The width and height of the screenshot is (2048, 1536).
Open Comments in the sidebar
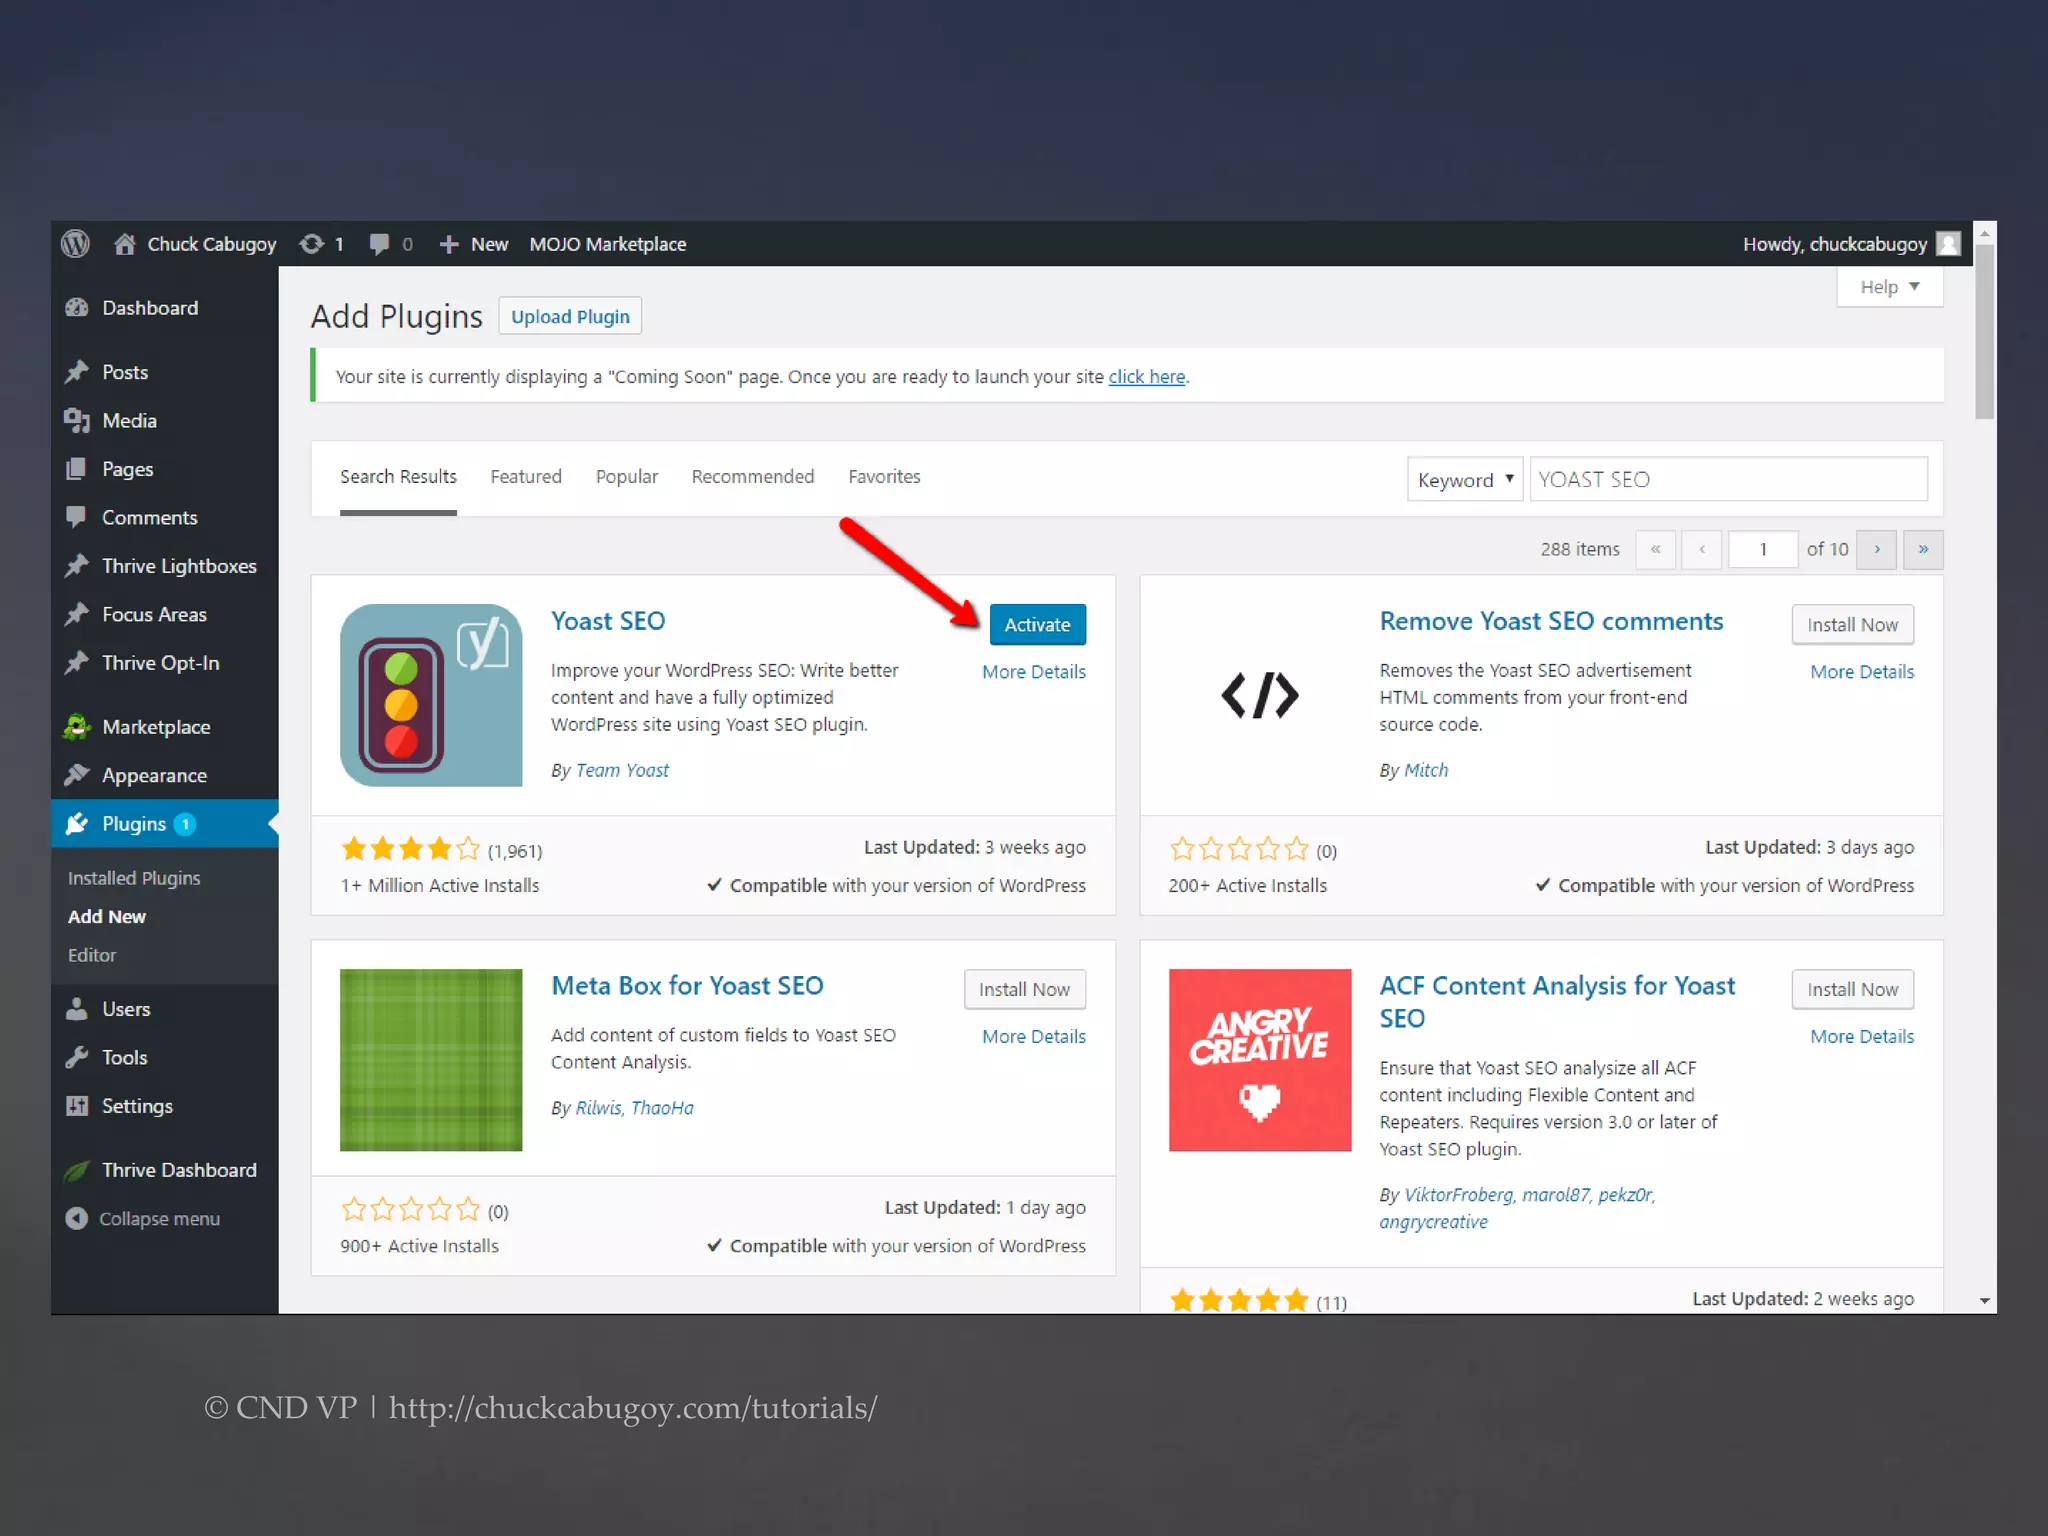click(165, 518)
